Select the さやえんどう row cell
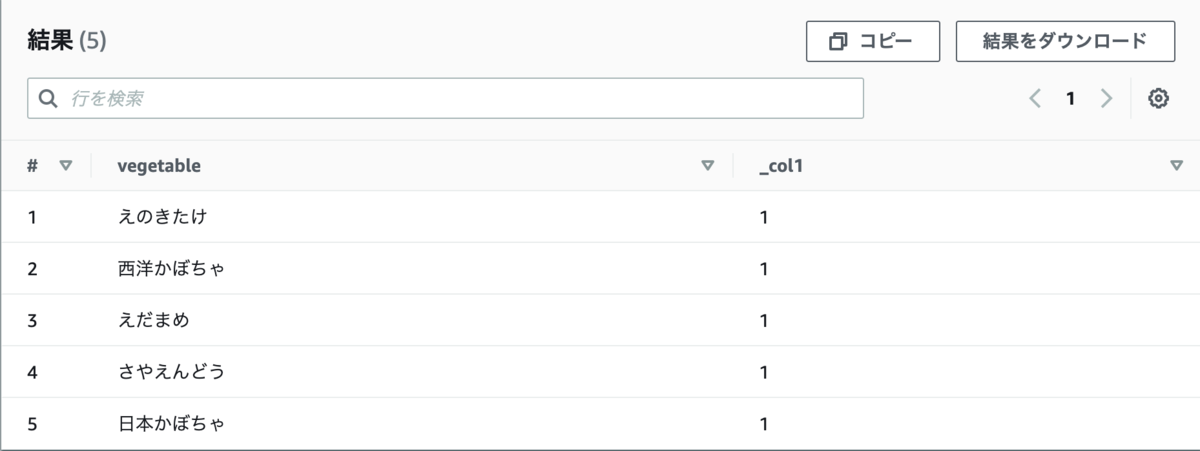1200x451 pixels. pyautogui.click(x=171, y=372)
